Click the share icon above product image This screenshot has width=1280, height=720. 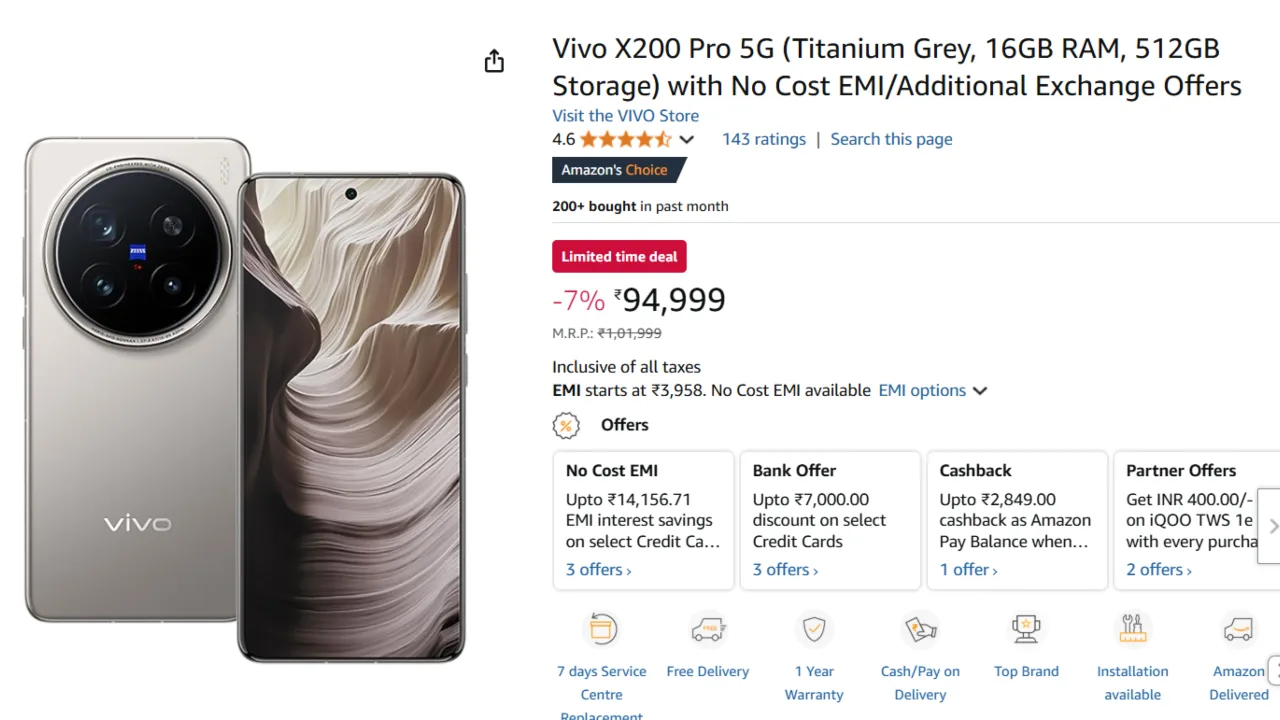494,62
